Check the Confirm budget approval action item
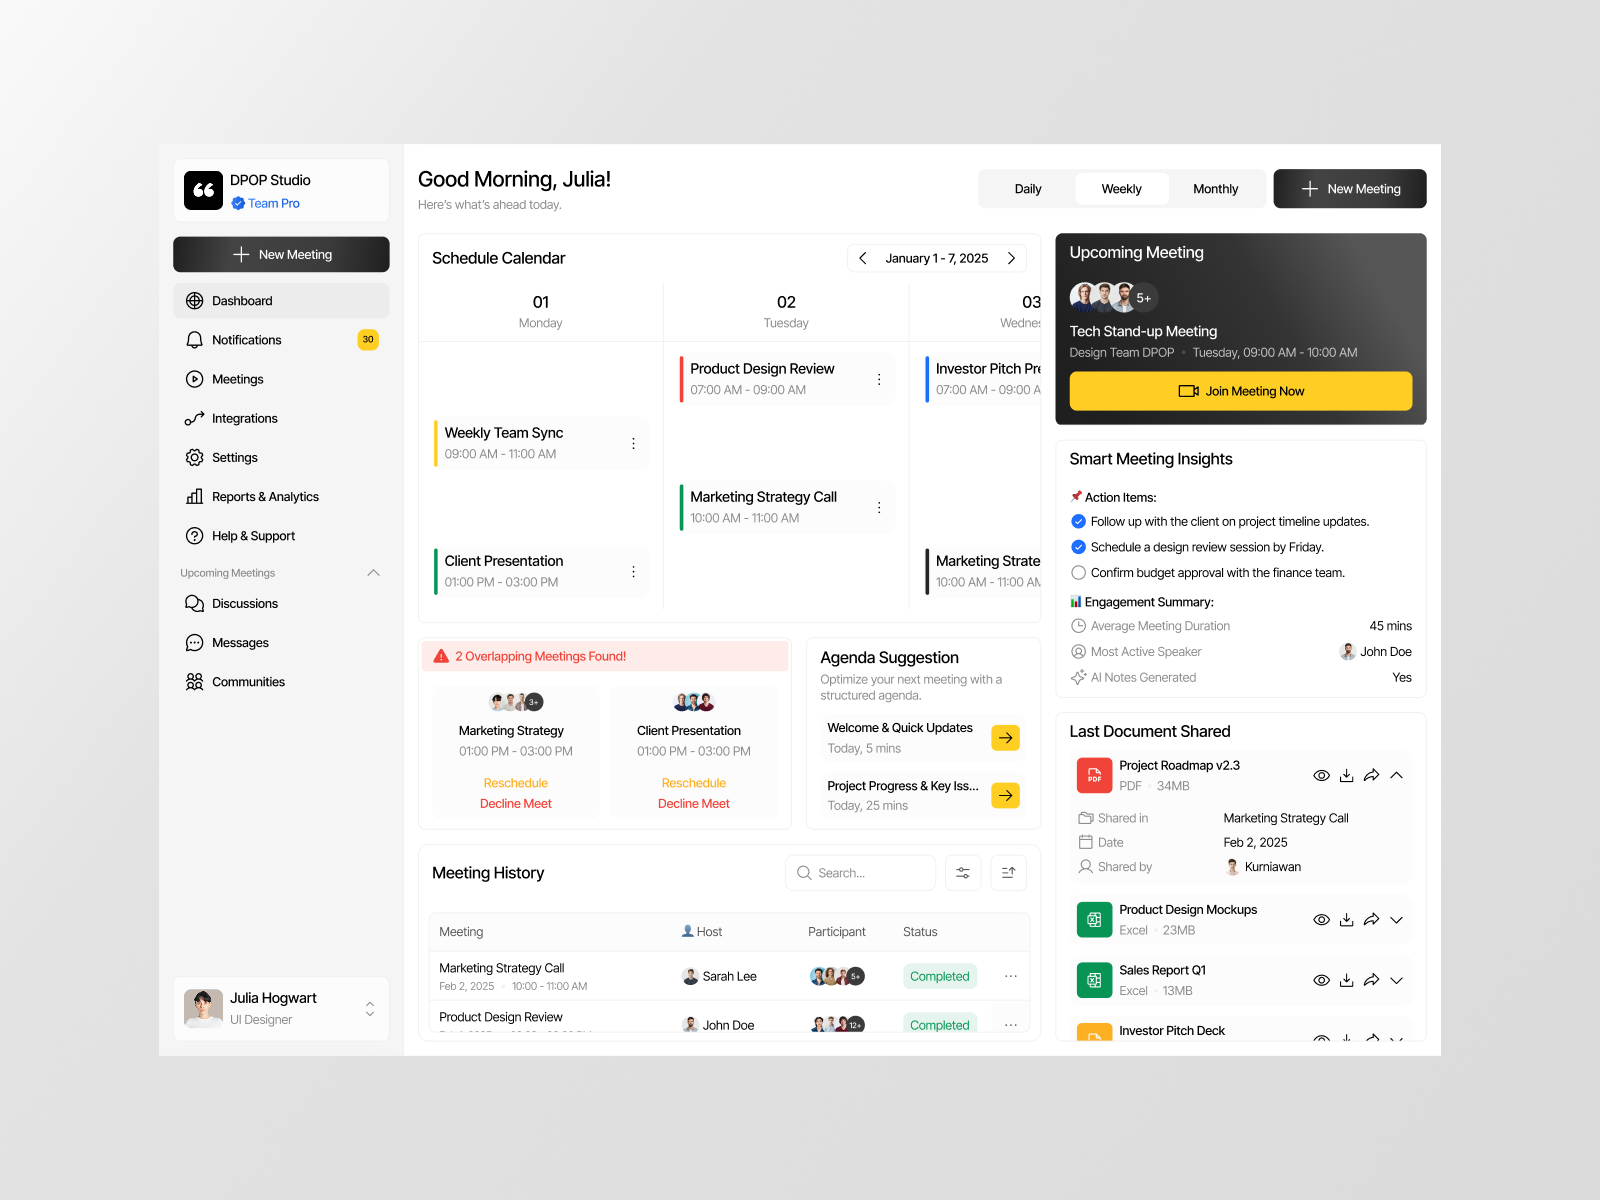1600x1200 pixels. [1078, 572]
